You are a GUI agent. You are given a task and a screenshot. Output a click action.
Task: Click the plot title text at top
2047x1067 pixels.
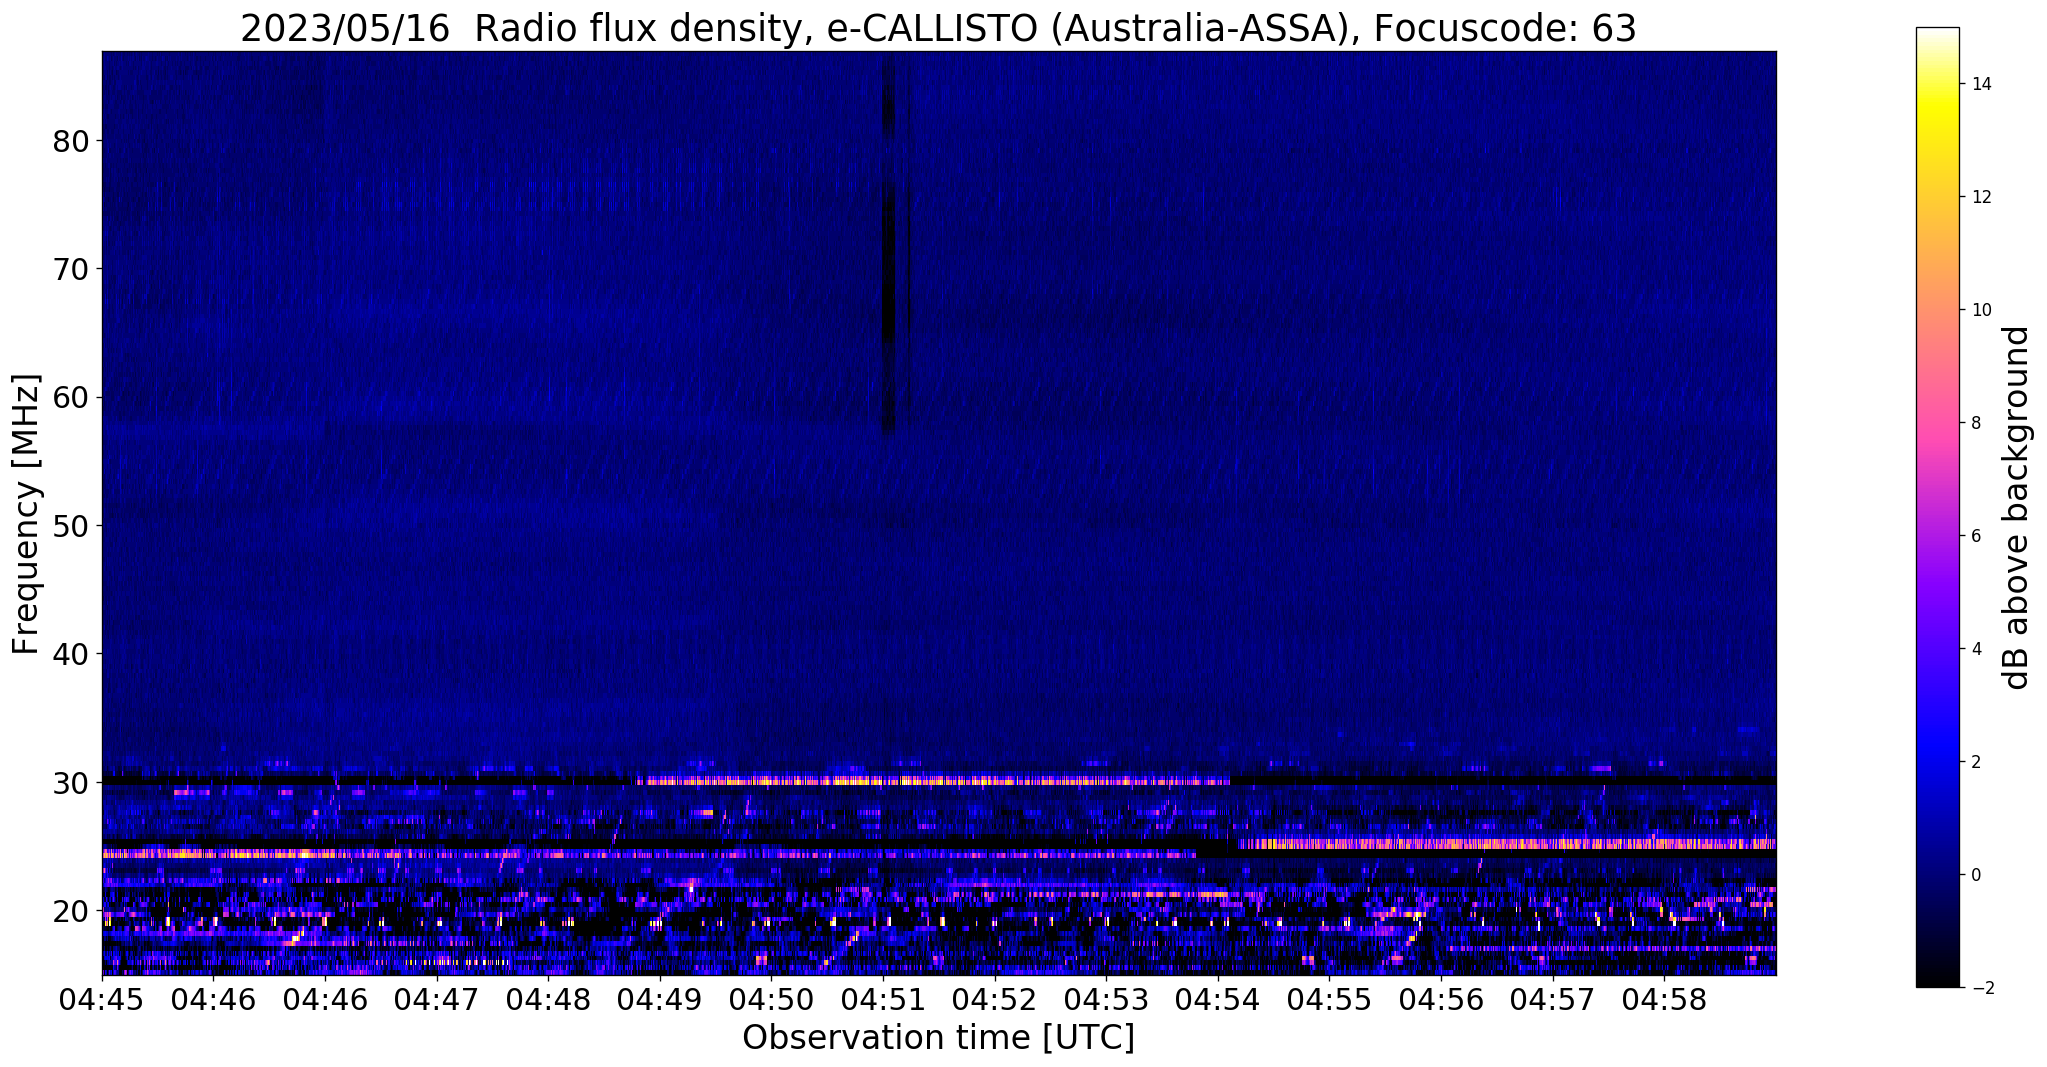click(x=938, y=28)
